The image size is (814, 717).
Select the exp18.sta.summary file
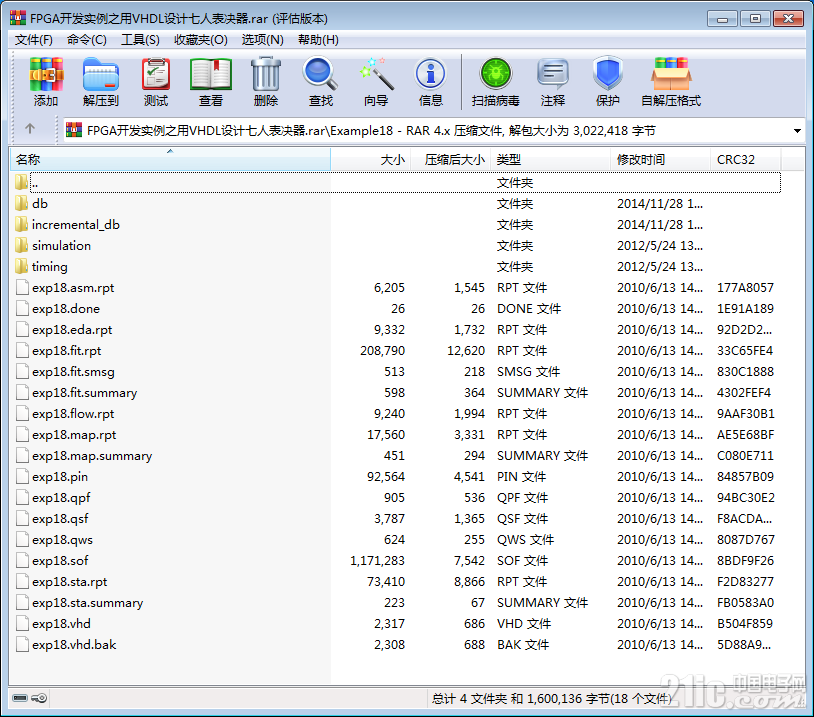87,603
